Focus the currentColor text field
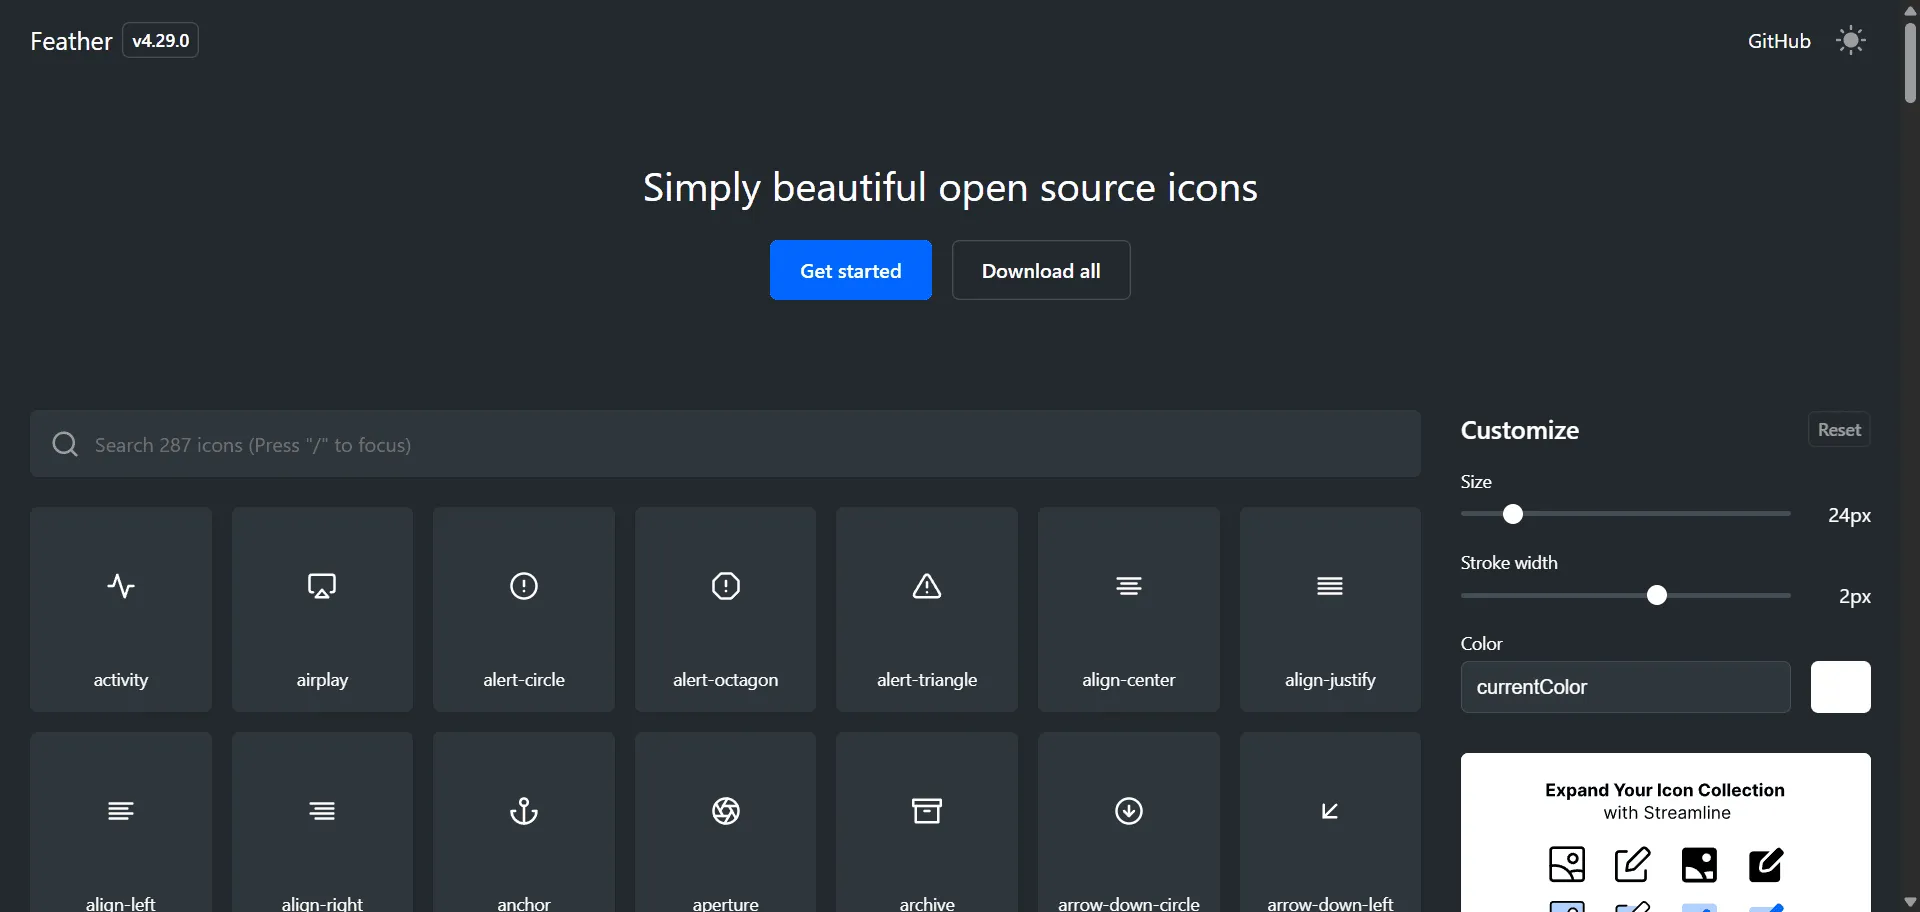Image resolution: width=1920 pixels, height=912 pixels. click(x=1626, y=687)
